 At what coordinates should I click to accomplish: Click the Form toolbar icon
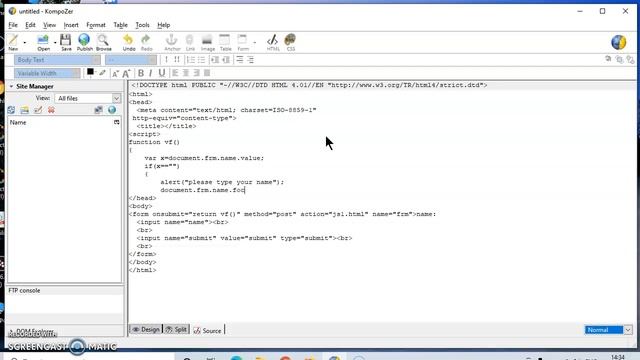242,42
